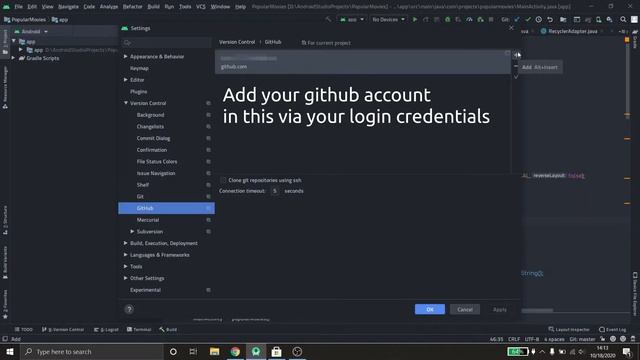Open the No Devices selector dropdown

(388, 19)
